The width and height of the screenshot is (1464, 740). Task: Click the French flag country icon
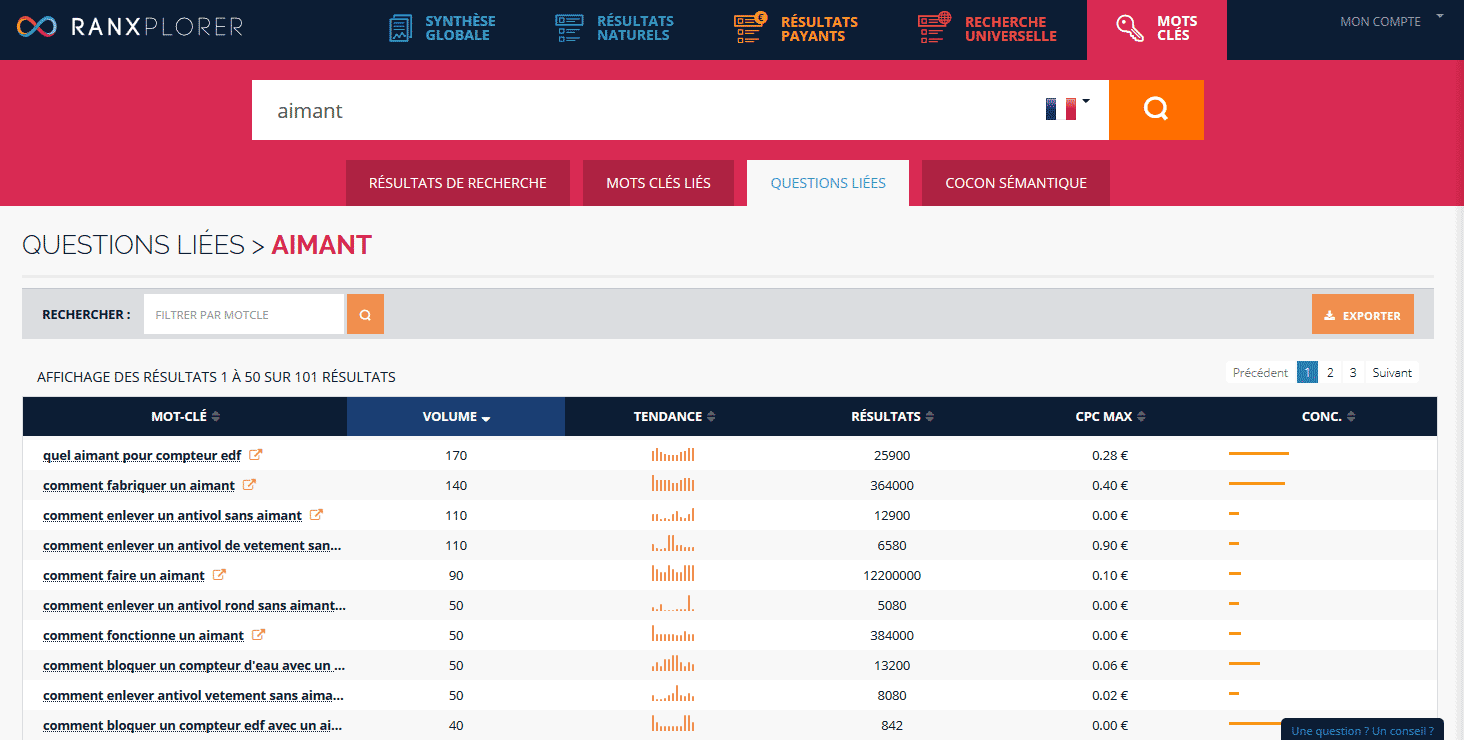pos(1061,109)
